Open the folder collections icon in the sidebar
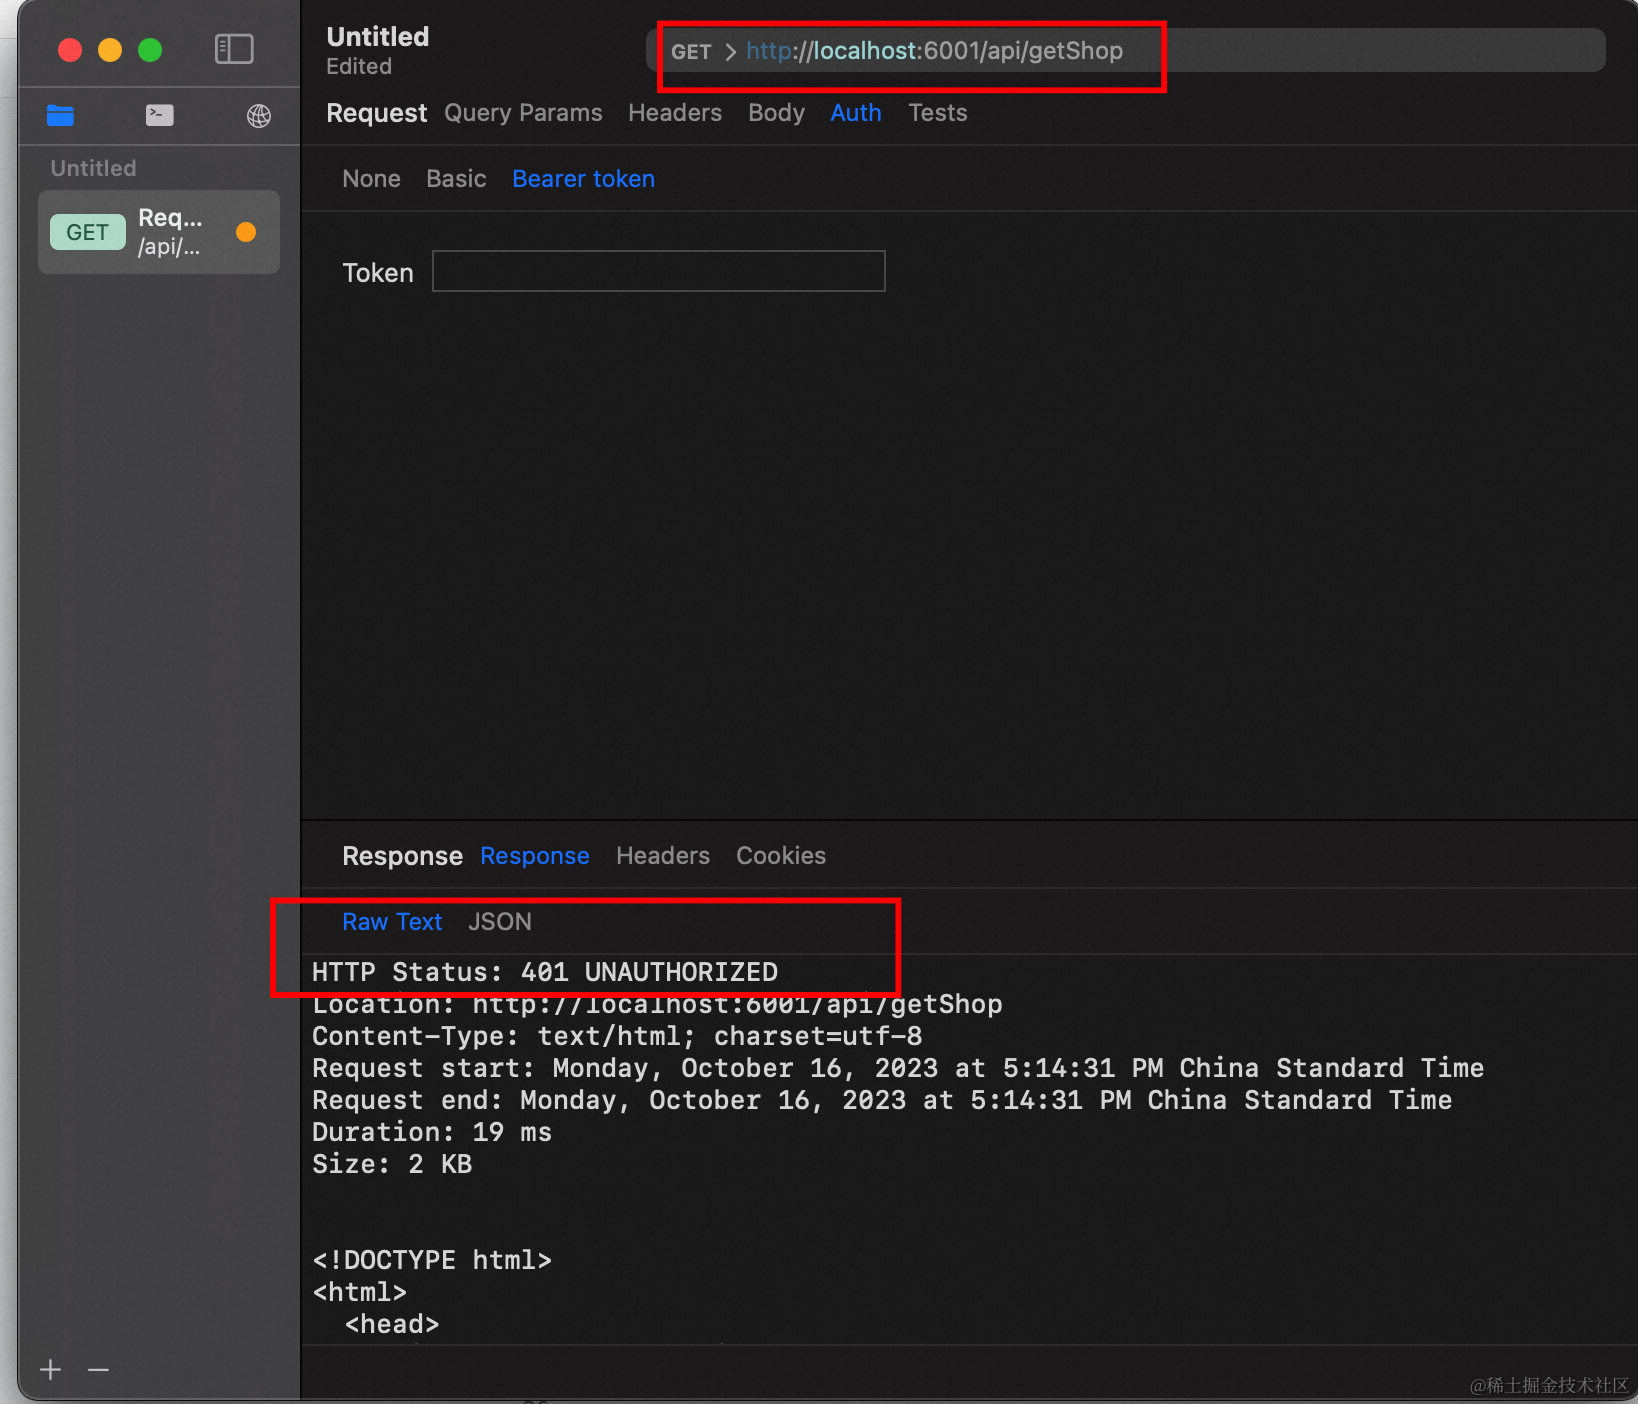The width and height of the screenshot is (1638, 1404). click(60, 116)
